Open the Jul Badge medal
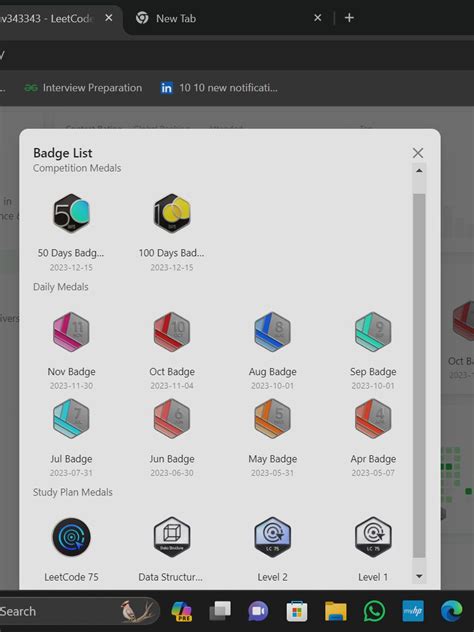 click(71, 419)
